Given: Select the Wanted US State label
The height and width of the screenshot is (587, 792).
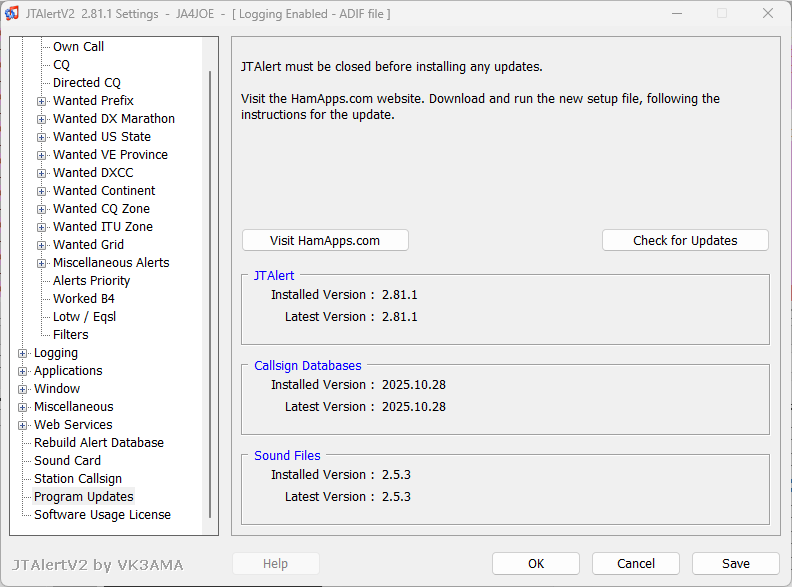Looking at the screenshot, I should 102,137.
